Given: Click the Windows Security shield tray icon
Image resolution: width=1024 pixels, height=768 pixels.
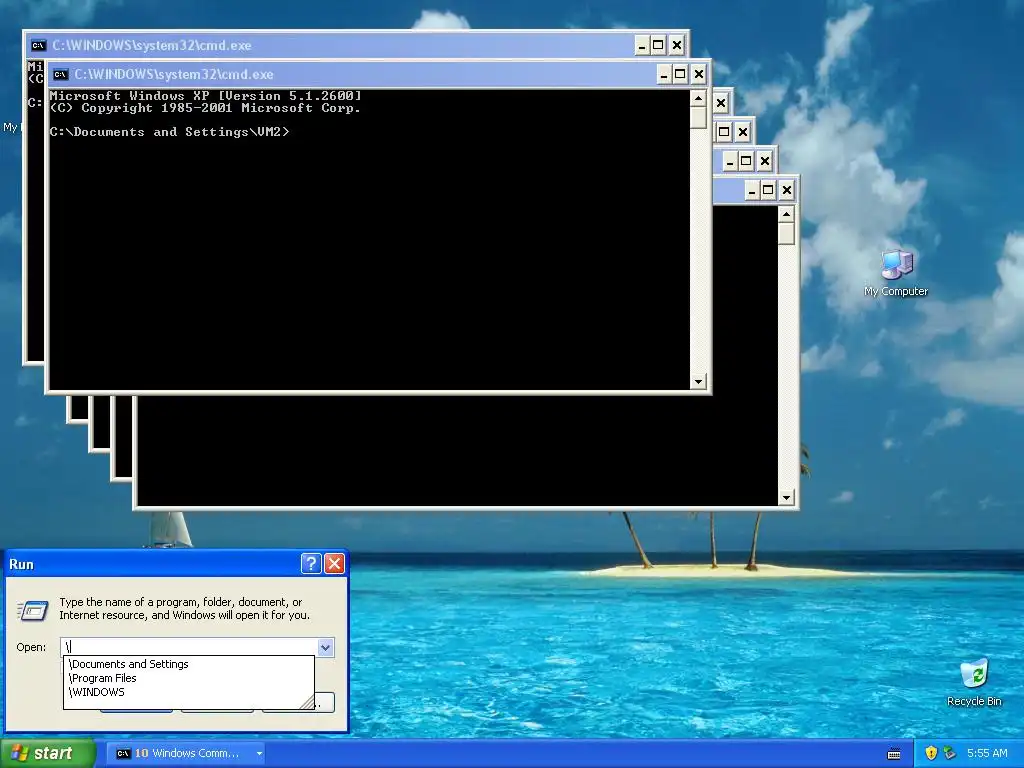Looking at the screenshot, I should (931, 753).
